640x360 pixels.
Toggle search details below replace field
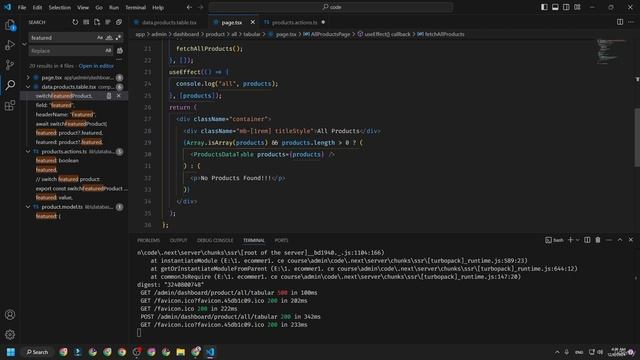(119, 60)
